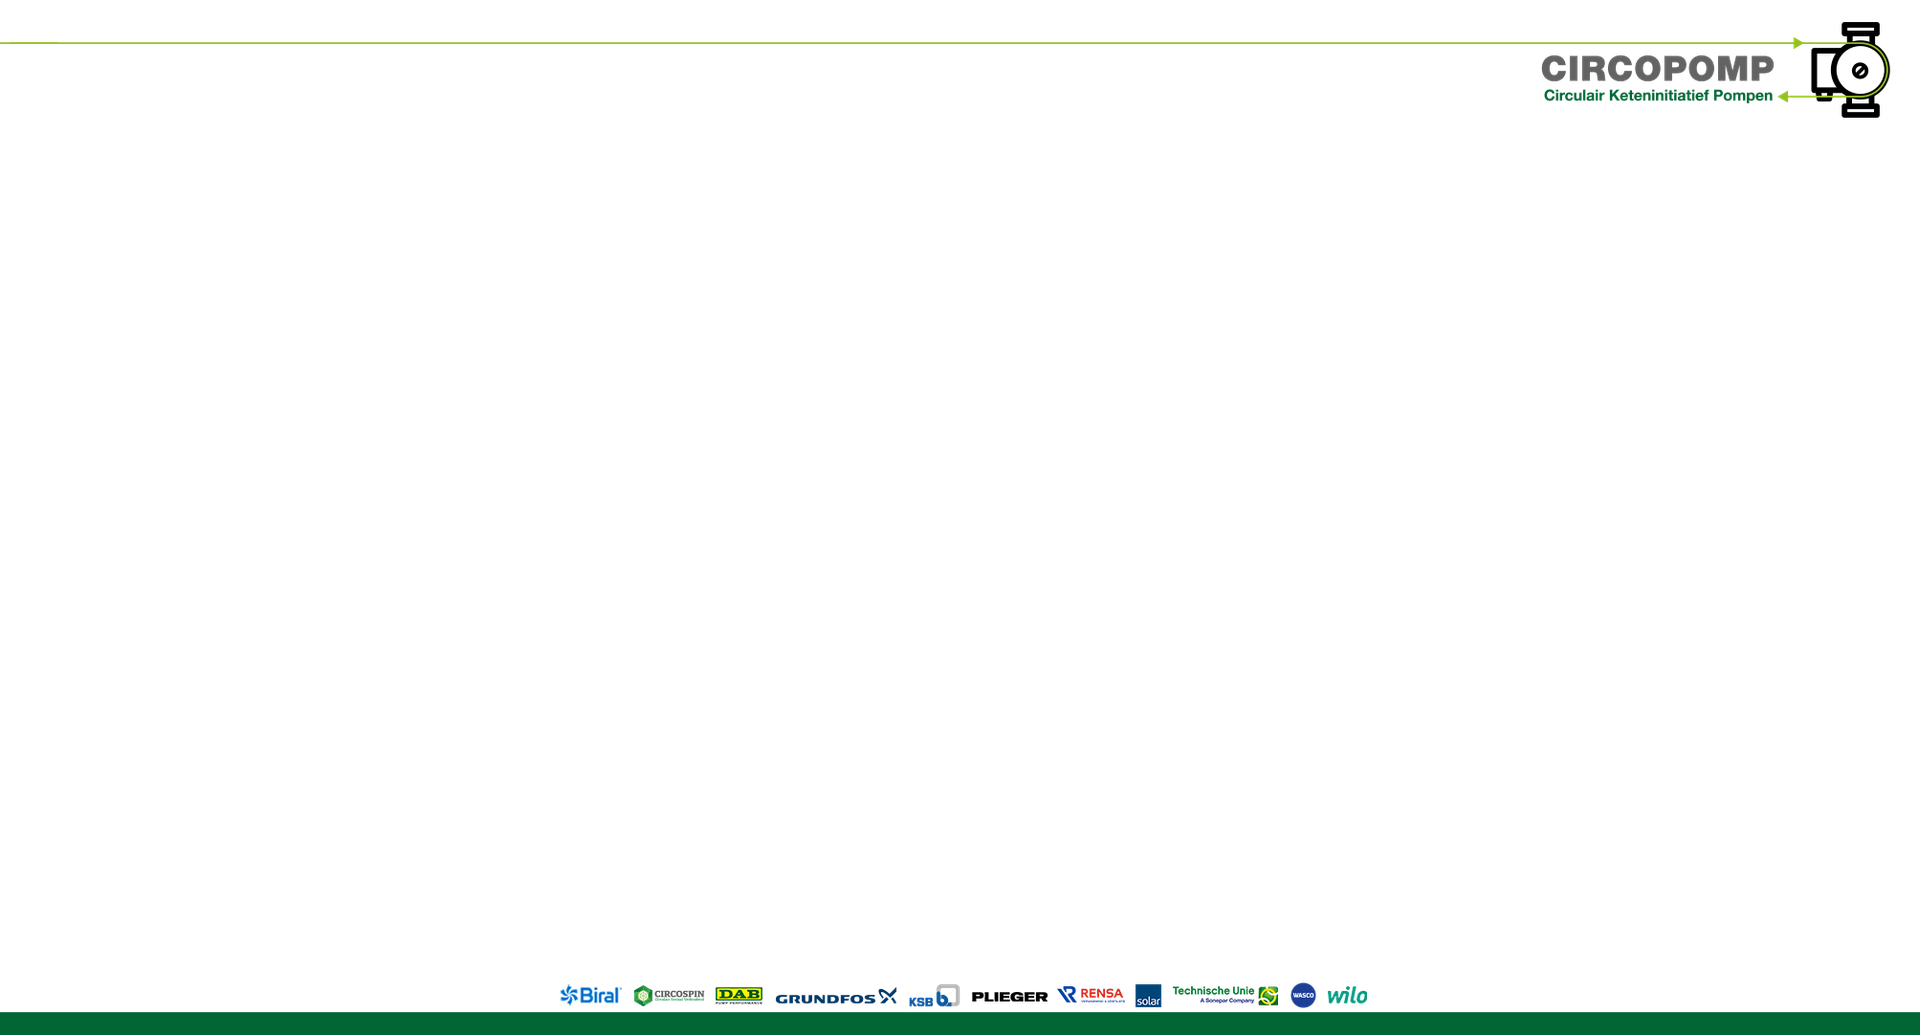This screenshot has height=1035, width=1920.
Task: Click the Biral logo
Action: [590, 995]
